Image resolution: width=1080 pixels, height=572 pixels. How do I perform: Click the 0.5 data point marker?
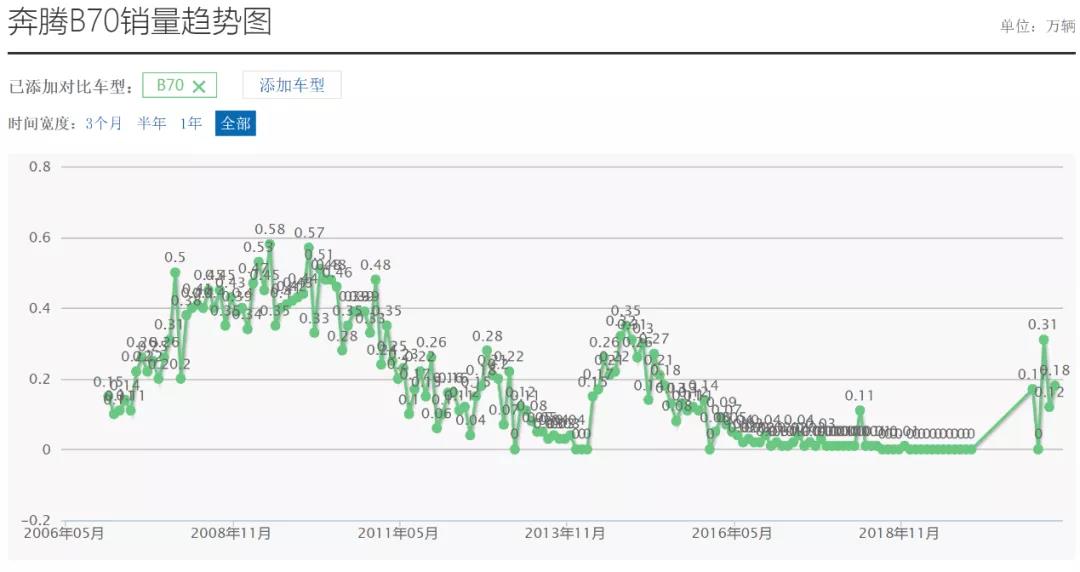click(x=175, y=272)
